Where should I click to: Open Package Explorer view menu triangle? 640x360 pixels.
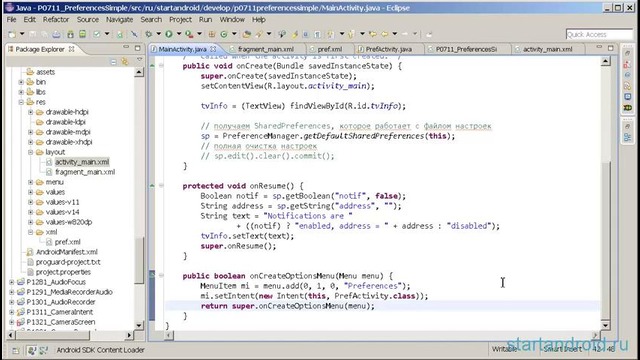point(140,61)
